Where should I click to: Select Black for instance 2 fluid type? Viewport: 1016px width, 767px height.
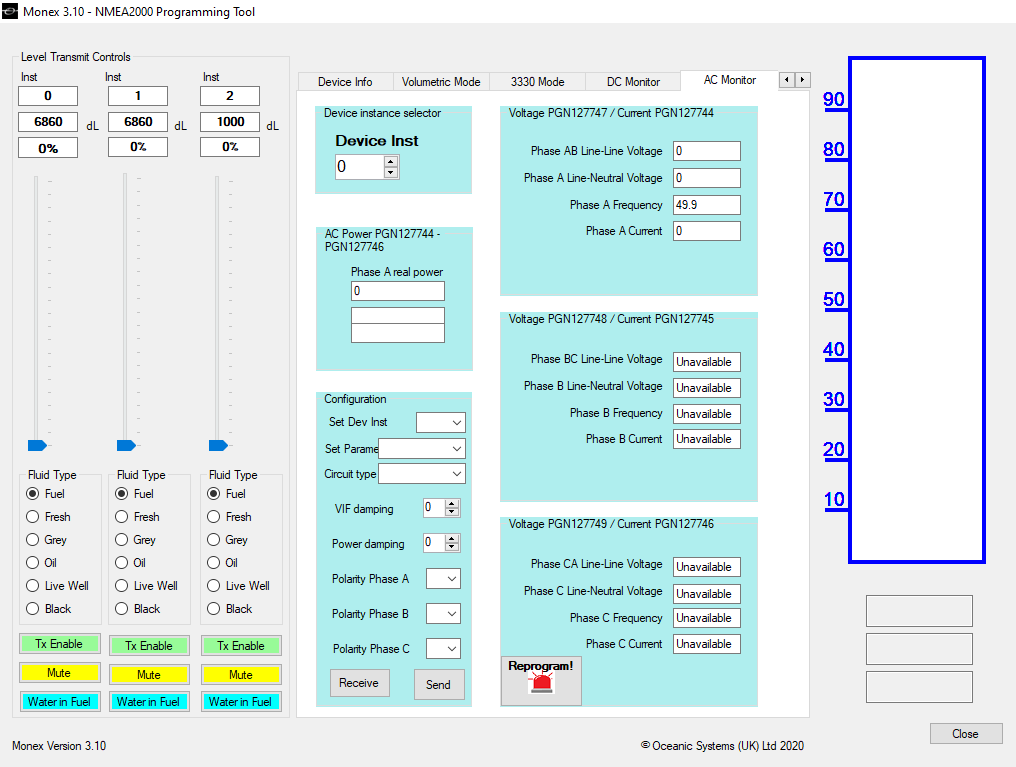[213, 609]
